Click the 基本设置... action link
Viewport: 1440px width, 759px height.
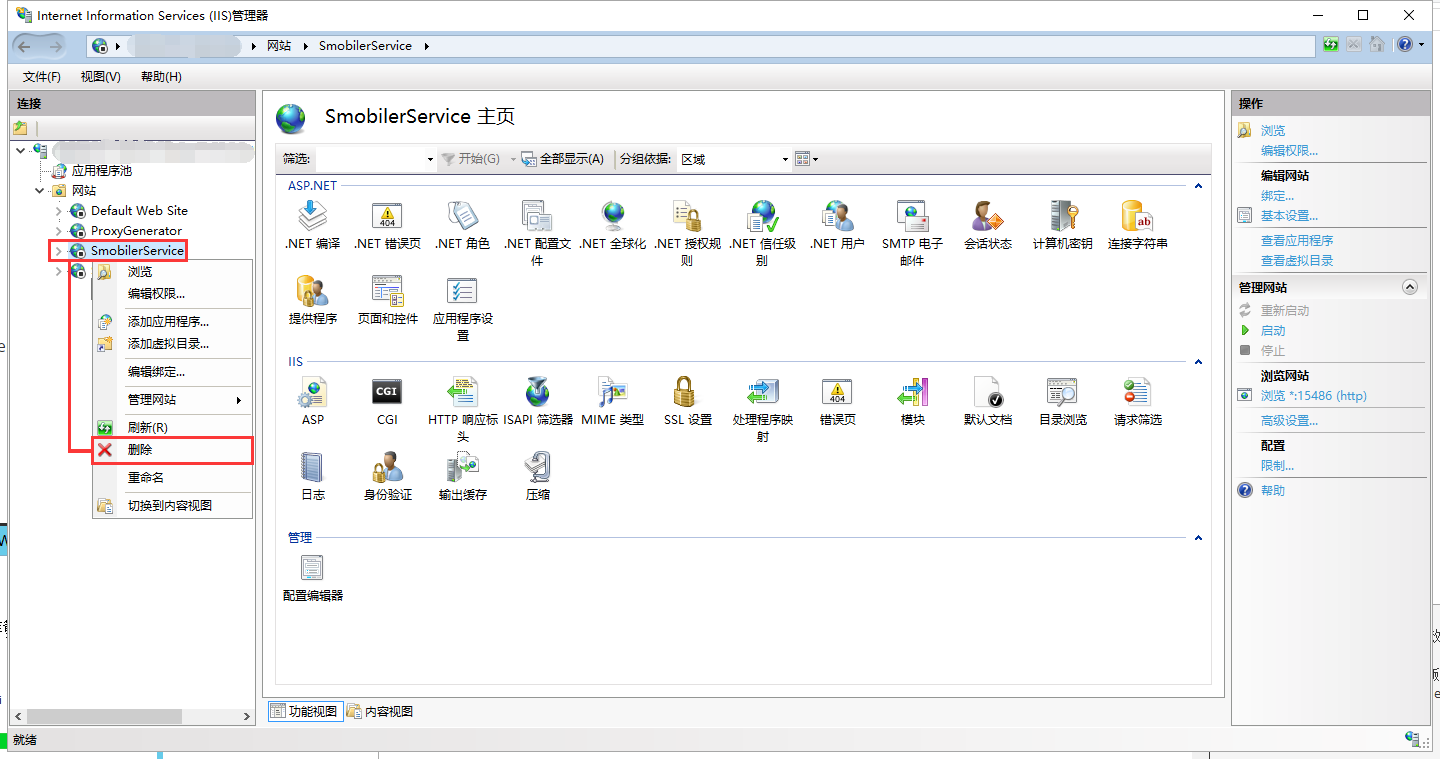1289,216
